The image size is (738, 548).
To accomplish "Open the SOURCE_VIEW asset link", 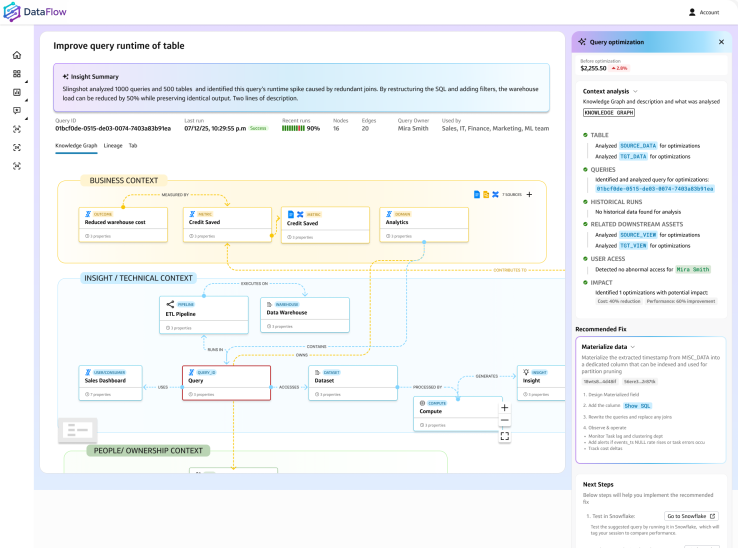I will point(638,235).
